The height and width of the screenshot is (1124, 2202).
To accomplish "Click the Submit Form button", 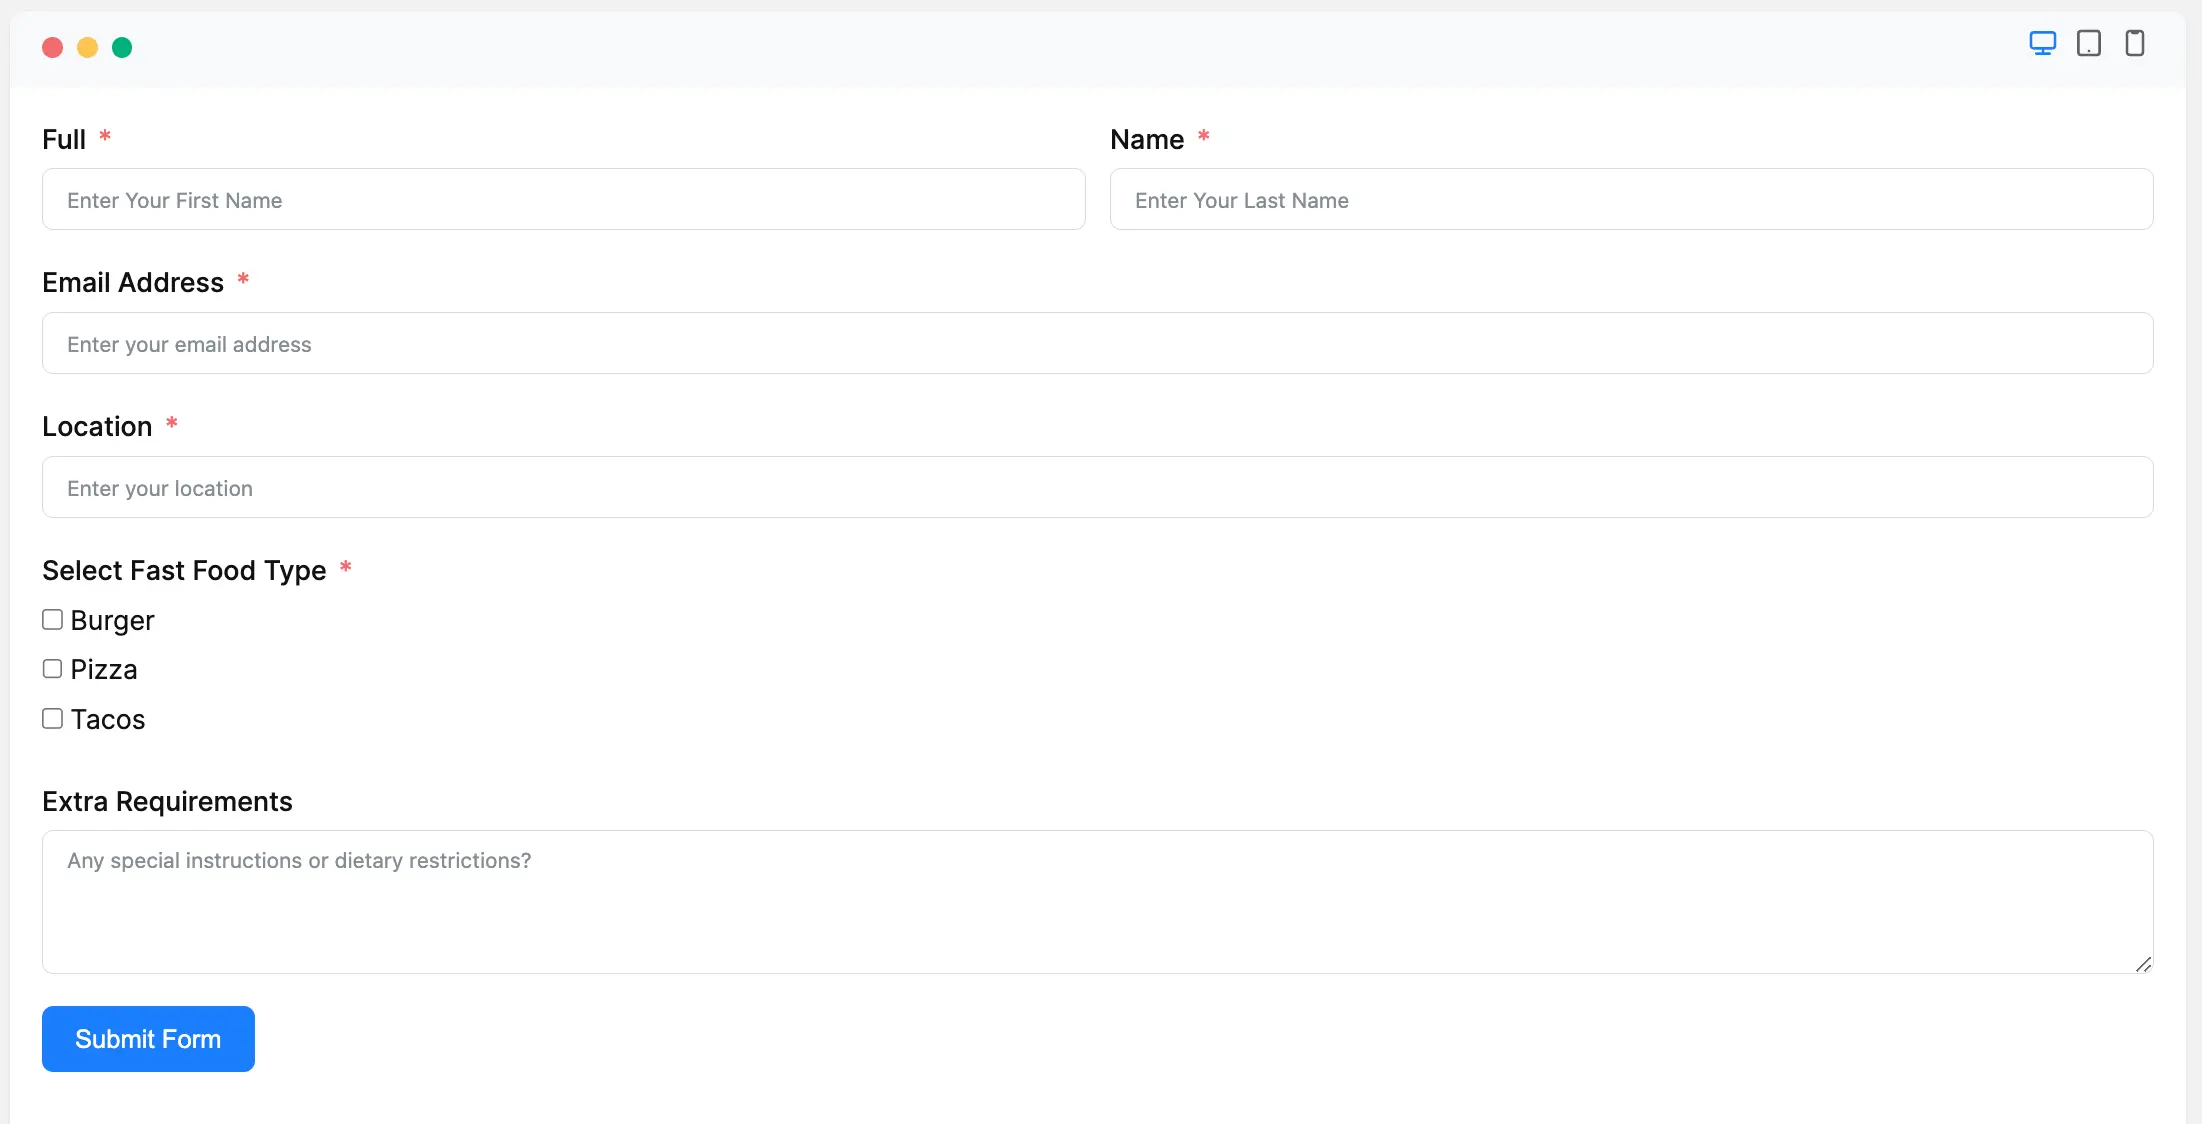I will (x=148, y=1039).
